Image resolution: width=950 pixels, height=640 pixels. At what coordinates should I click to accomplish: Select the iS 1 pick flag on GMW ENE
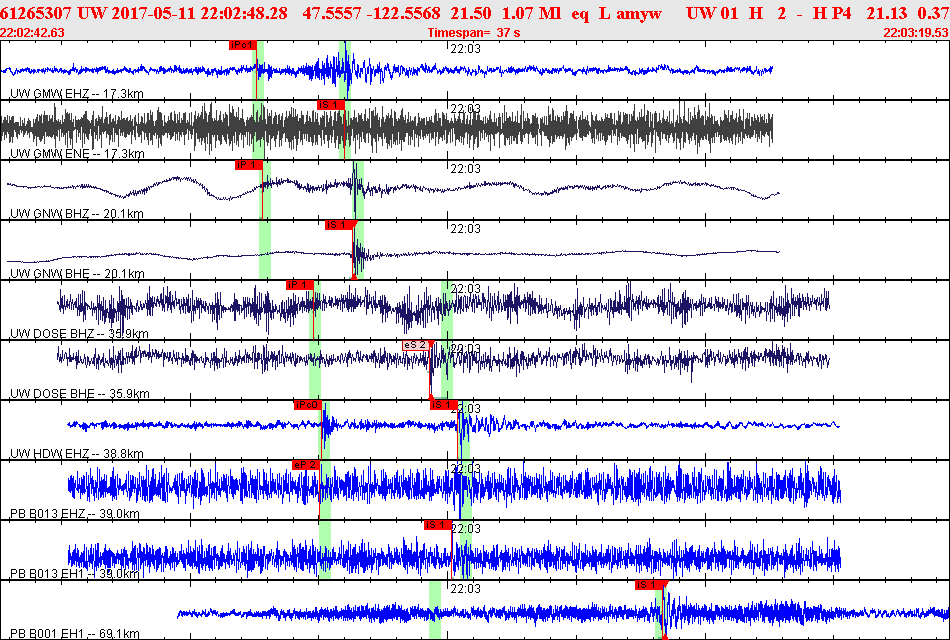pos(331,105)
